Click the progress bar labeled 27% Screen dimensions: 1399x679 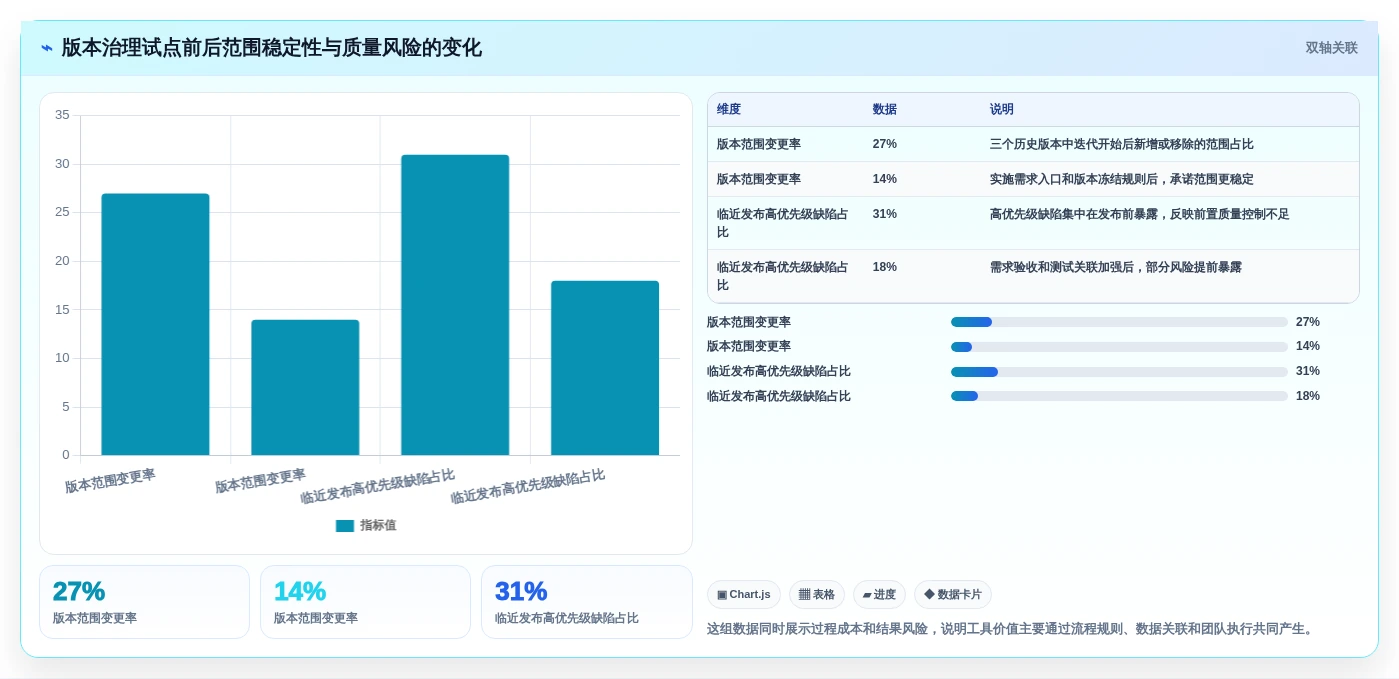pos(1119,322)
